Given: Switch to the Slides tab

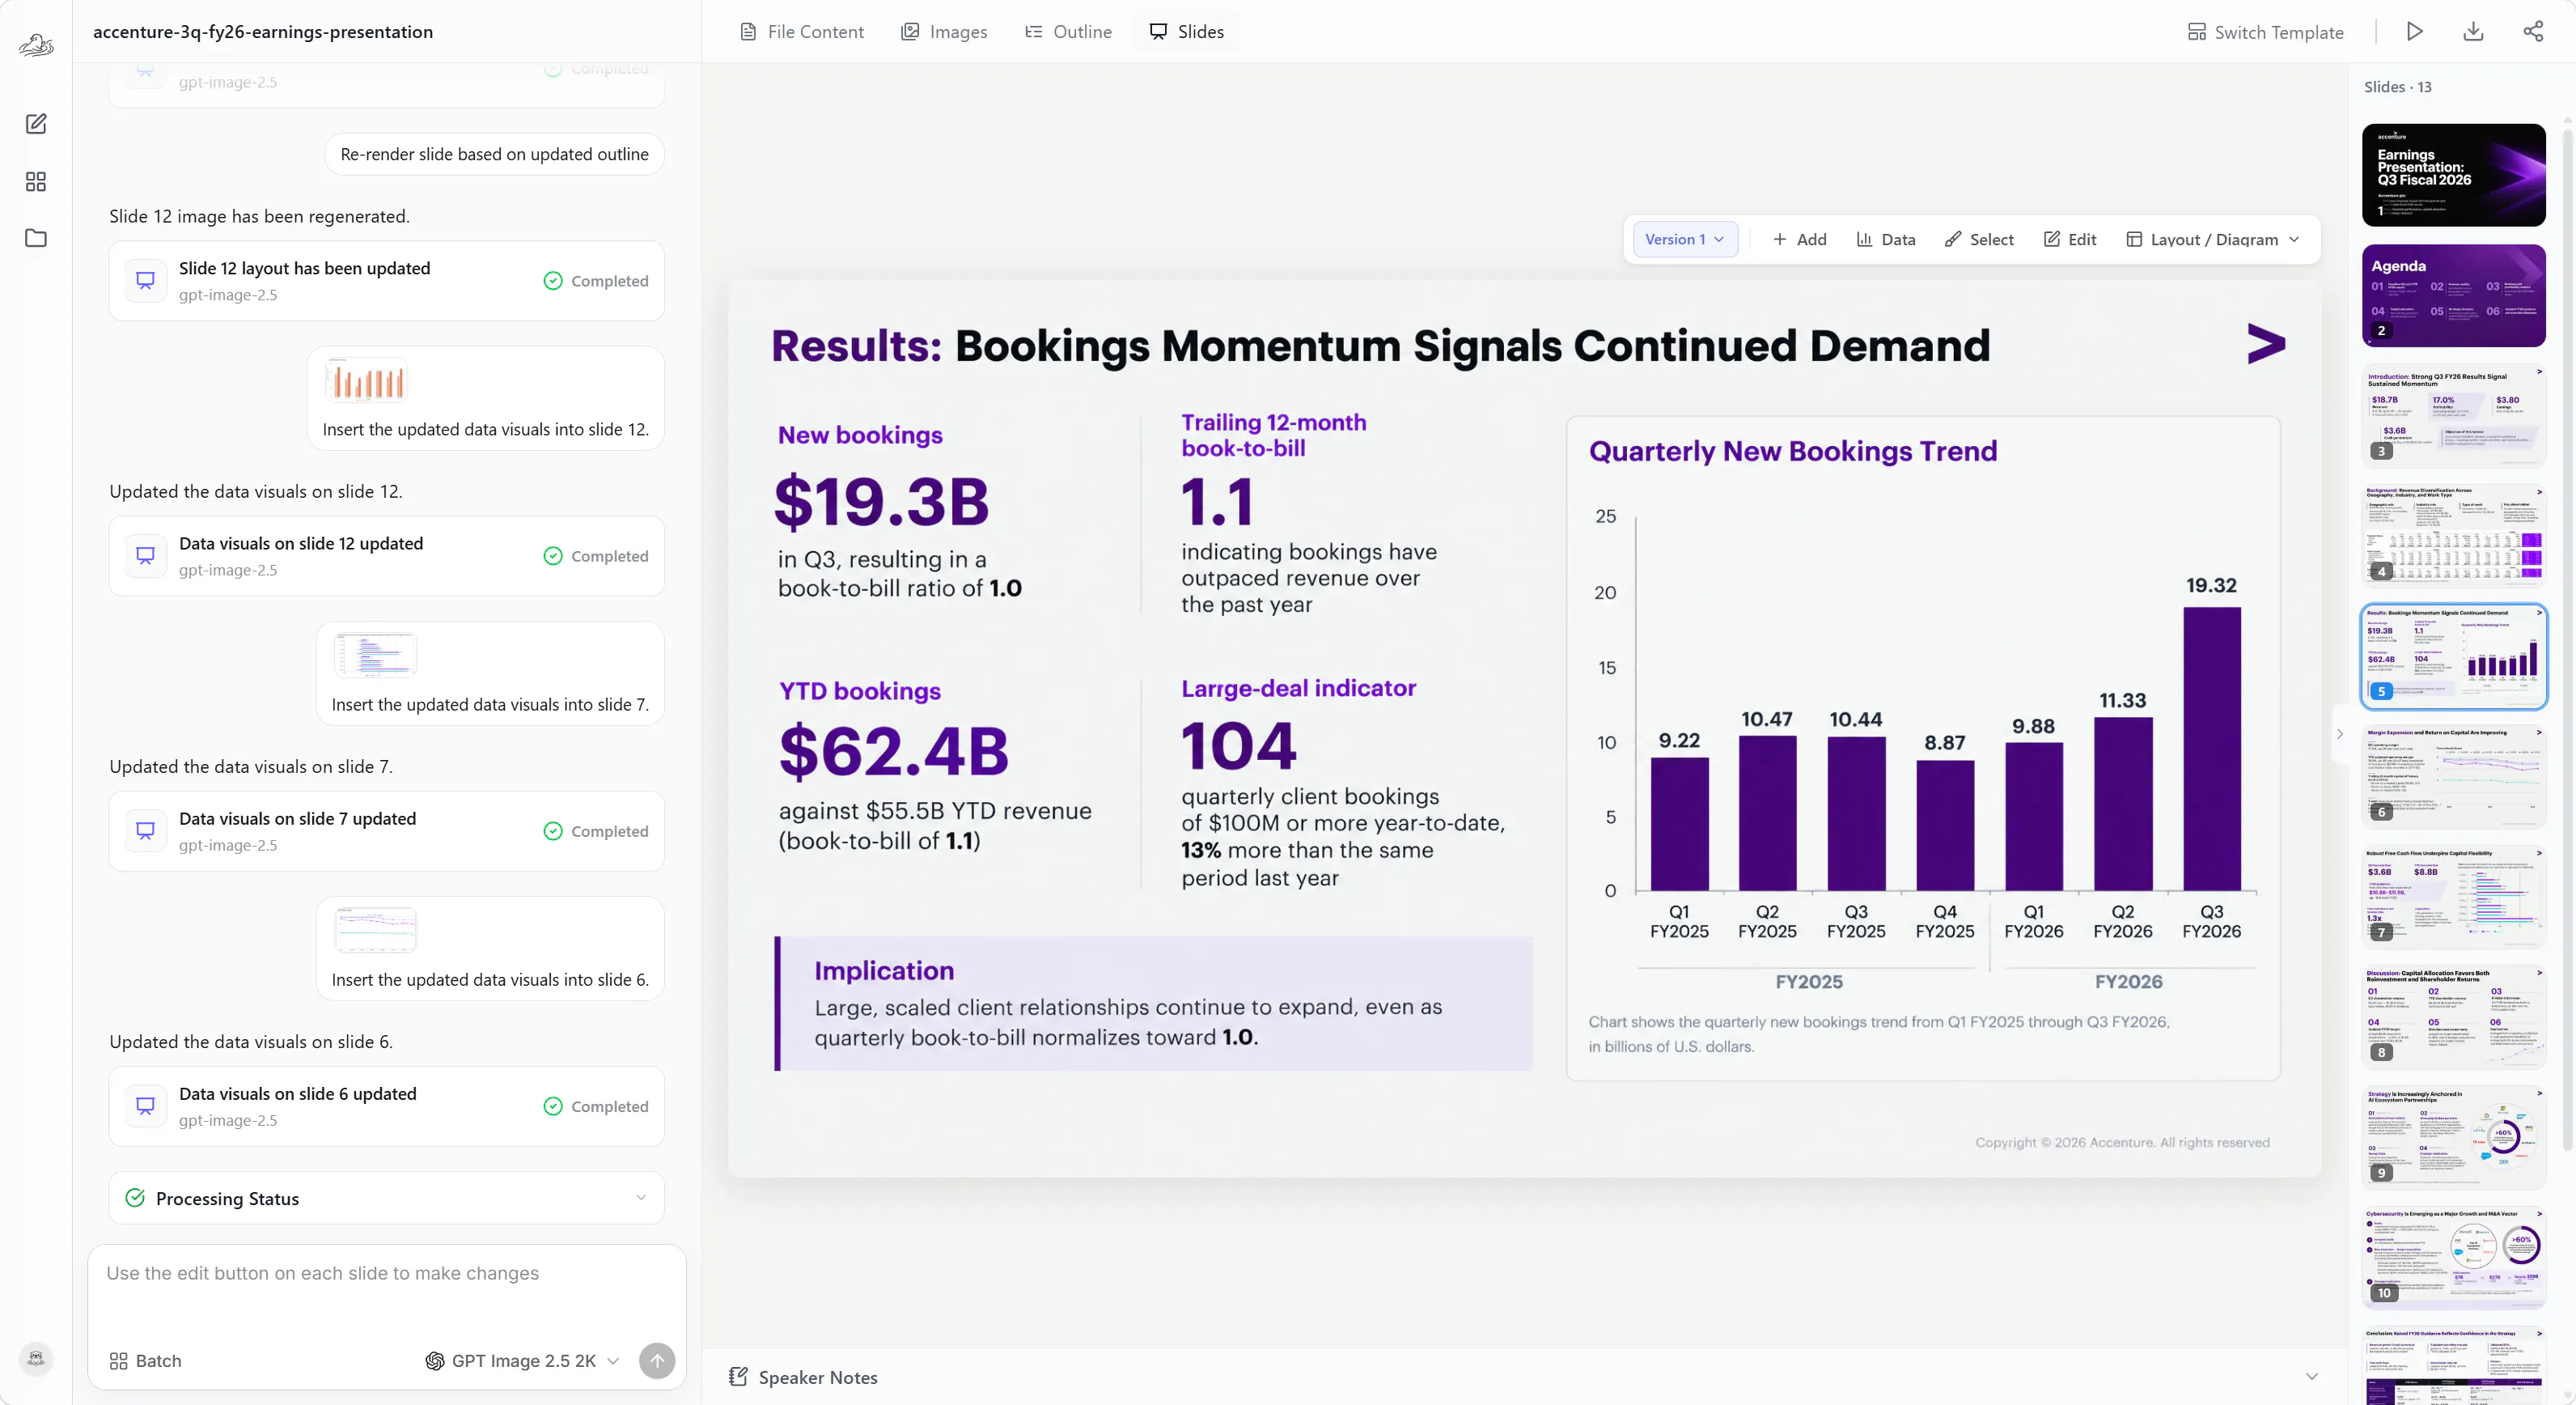Looking at the screenshot, I should 1186,31.
